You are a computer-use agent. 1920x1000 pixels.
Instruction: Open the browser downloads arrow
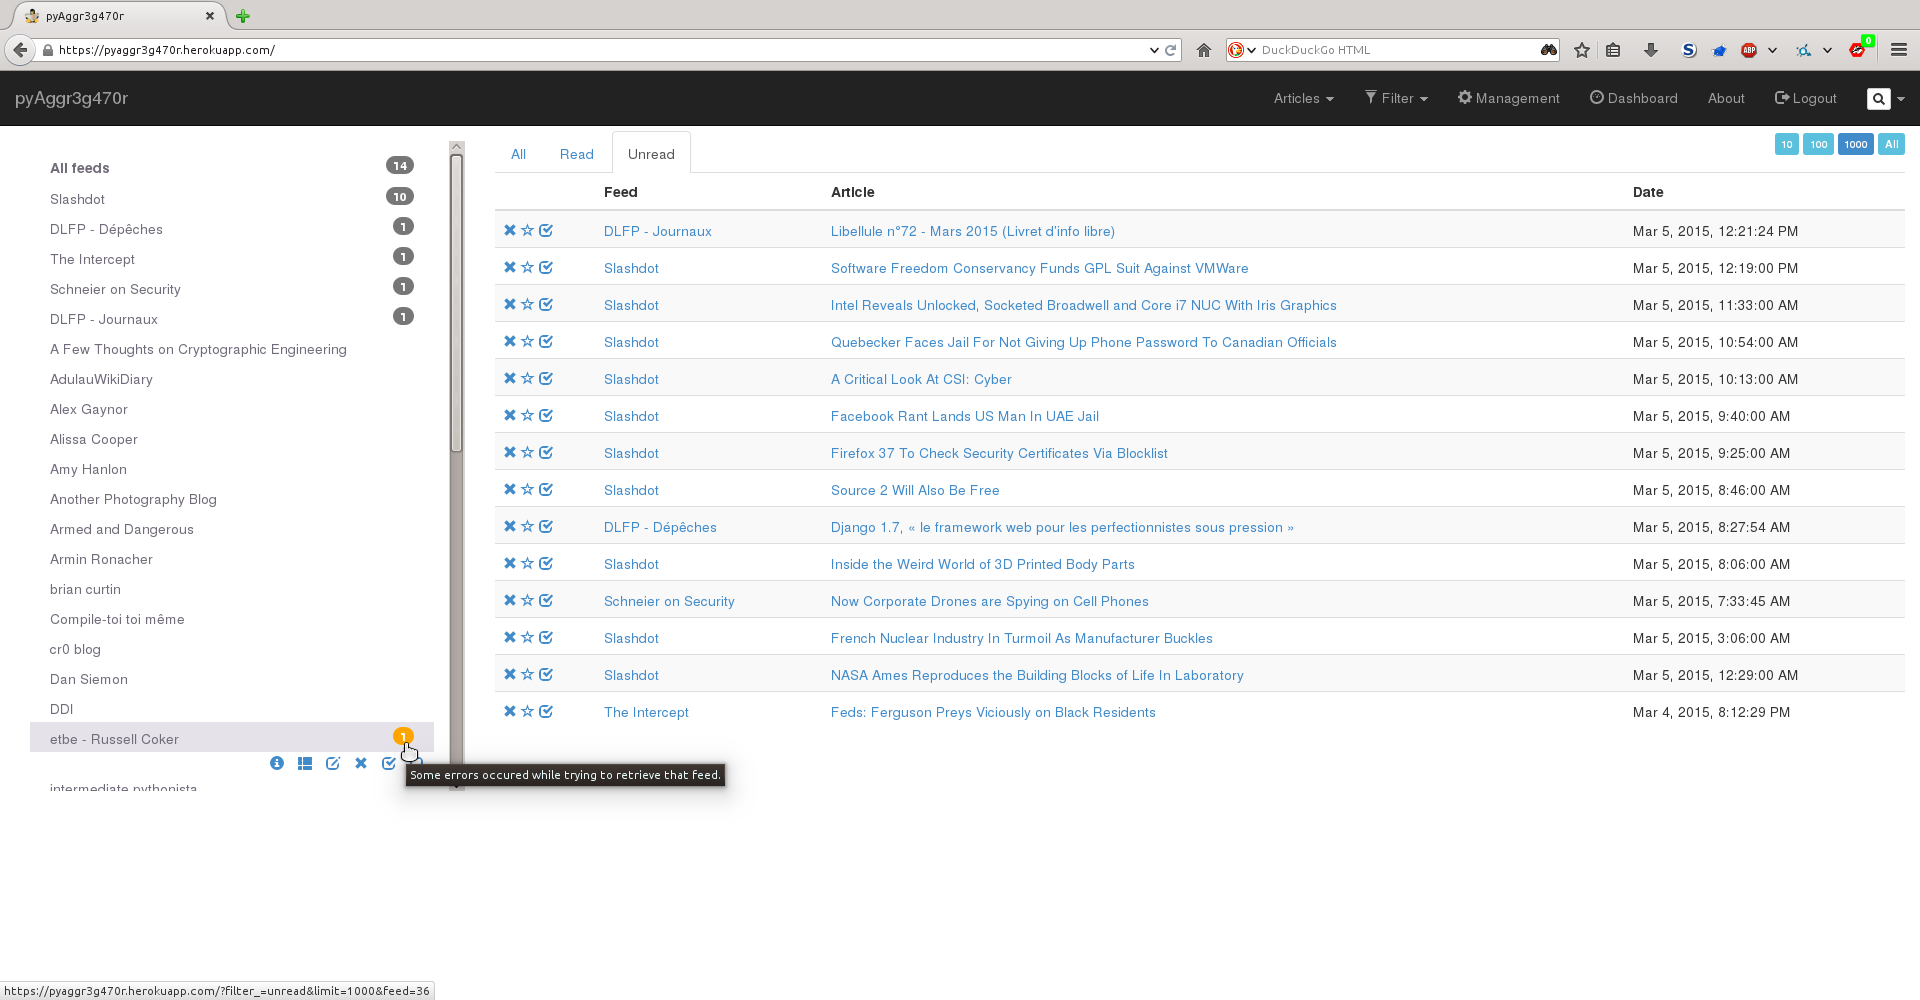pyautogui.click(x=1651, y=50)
